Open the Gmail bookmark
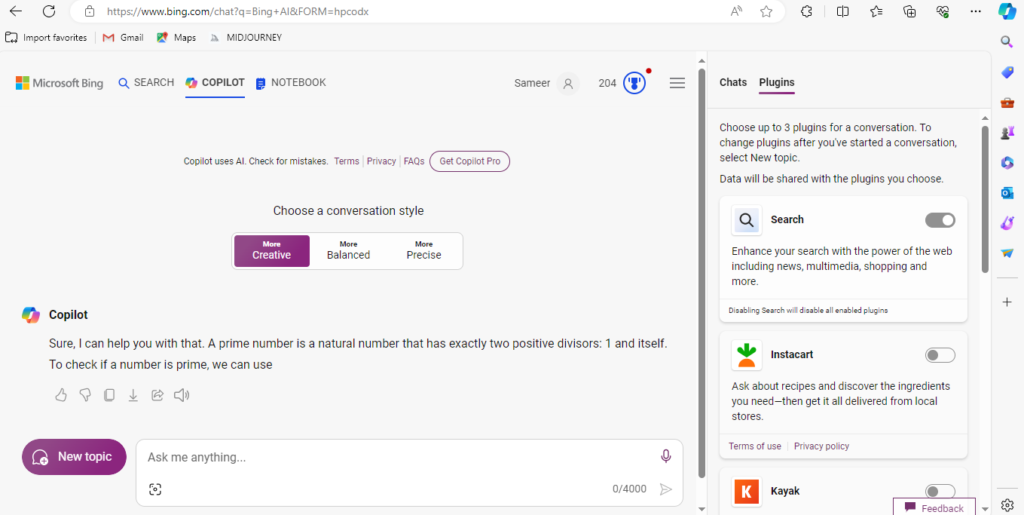 click(123, 38)
